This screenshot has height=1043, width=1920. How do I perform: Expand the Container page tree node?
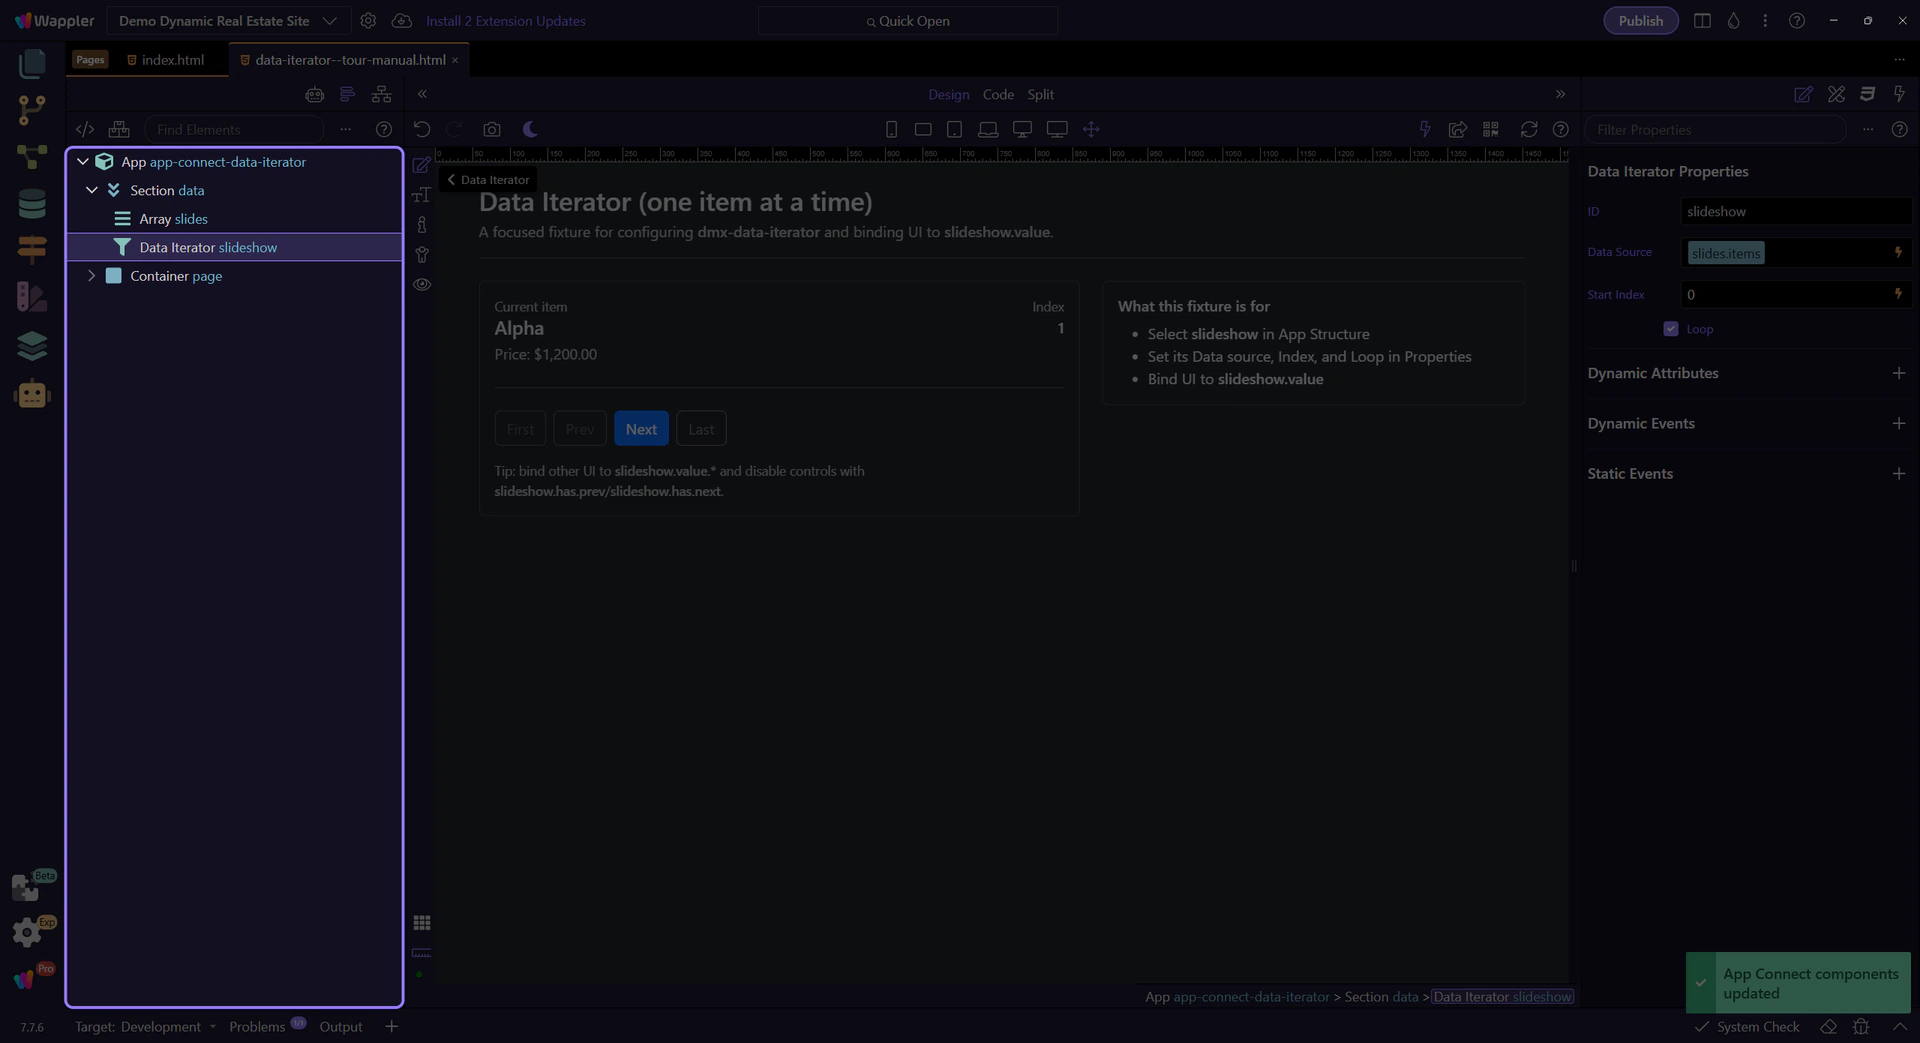pyautogui.click(x=92, y=276)
